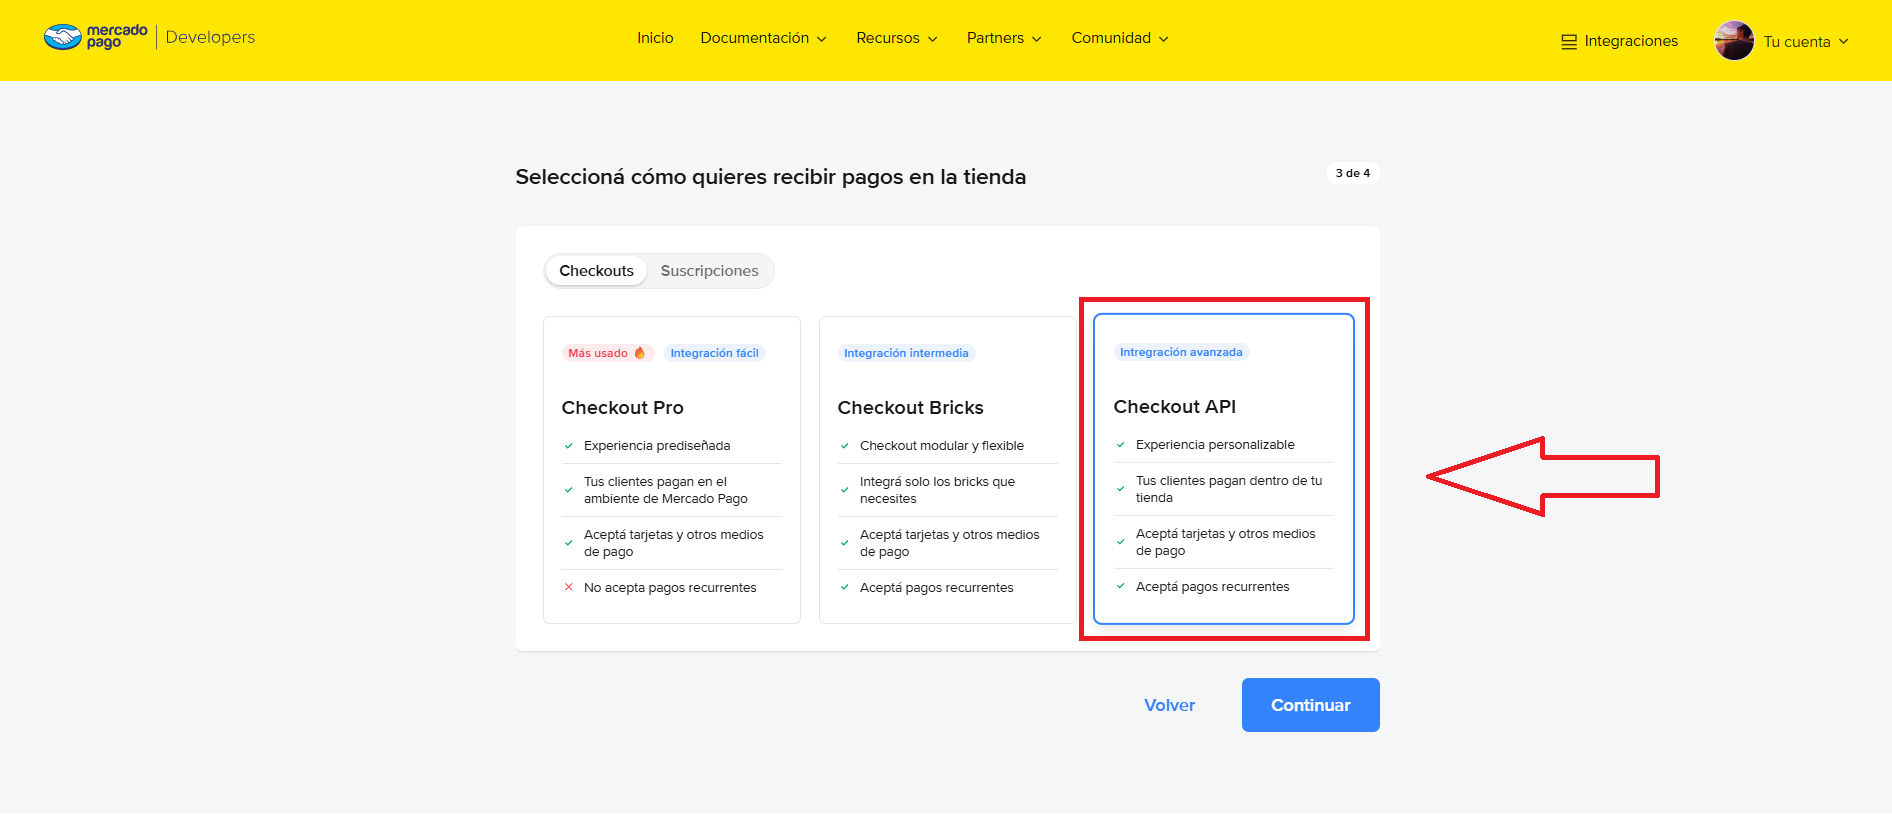Click the Developers header link
Viewport: 1892px width, 826px height.
tap(210, 37)
